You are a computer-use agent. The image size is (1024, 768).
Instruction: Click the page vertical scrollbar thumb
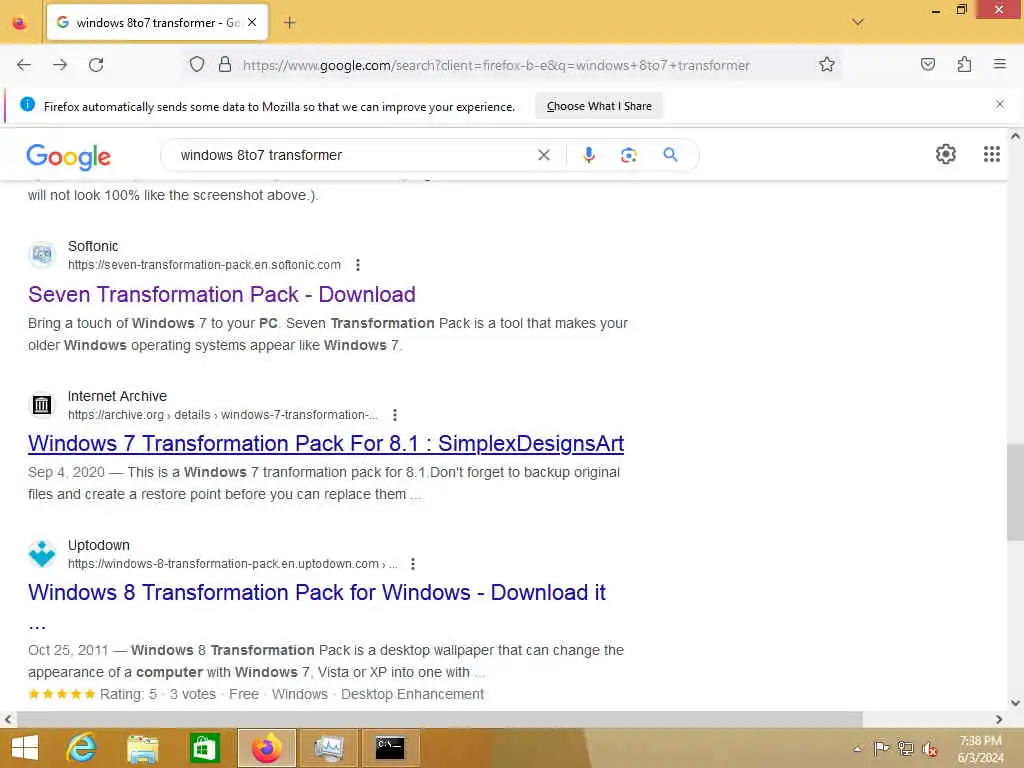tap(1015, 492)
